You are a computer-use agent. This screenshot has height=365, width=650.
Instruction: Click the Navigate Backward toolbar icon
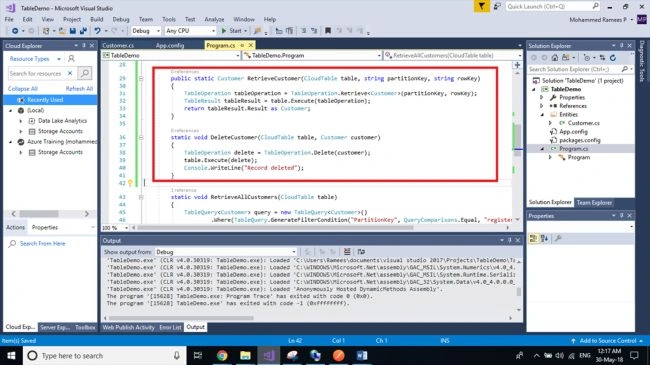[x=15, y=31]
